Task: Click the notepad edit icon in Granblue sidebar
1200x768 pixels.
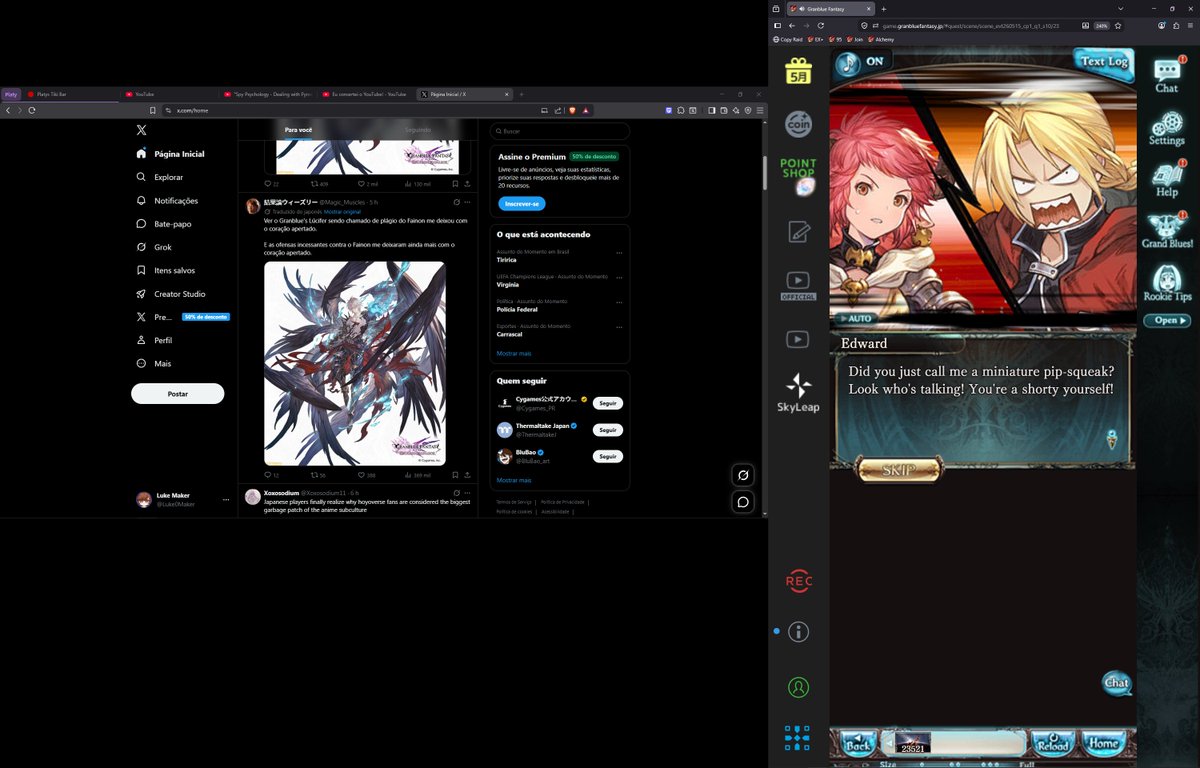Action: (798, 231)
